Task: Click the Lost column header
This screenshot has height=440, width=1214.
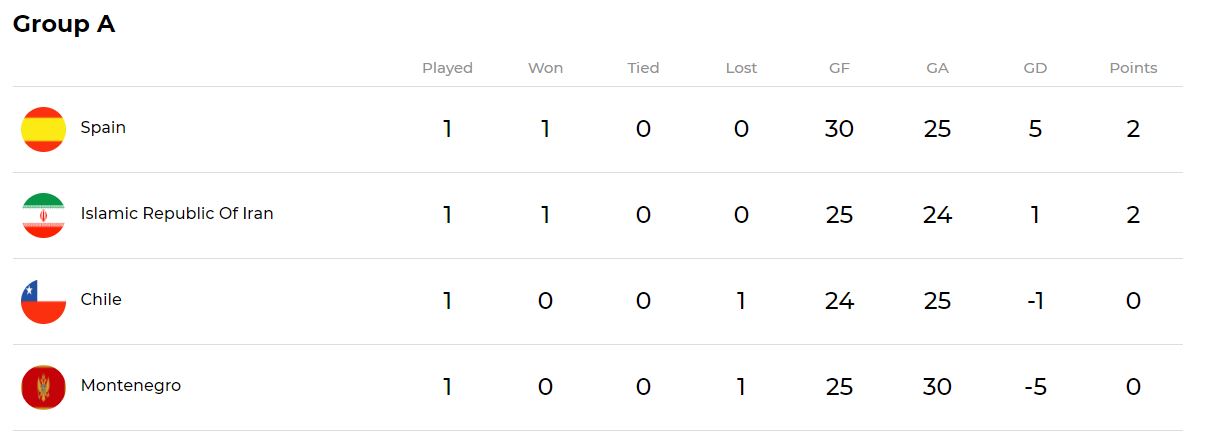Action: pyautogui.click(x=741, y=68)
